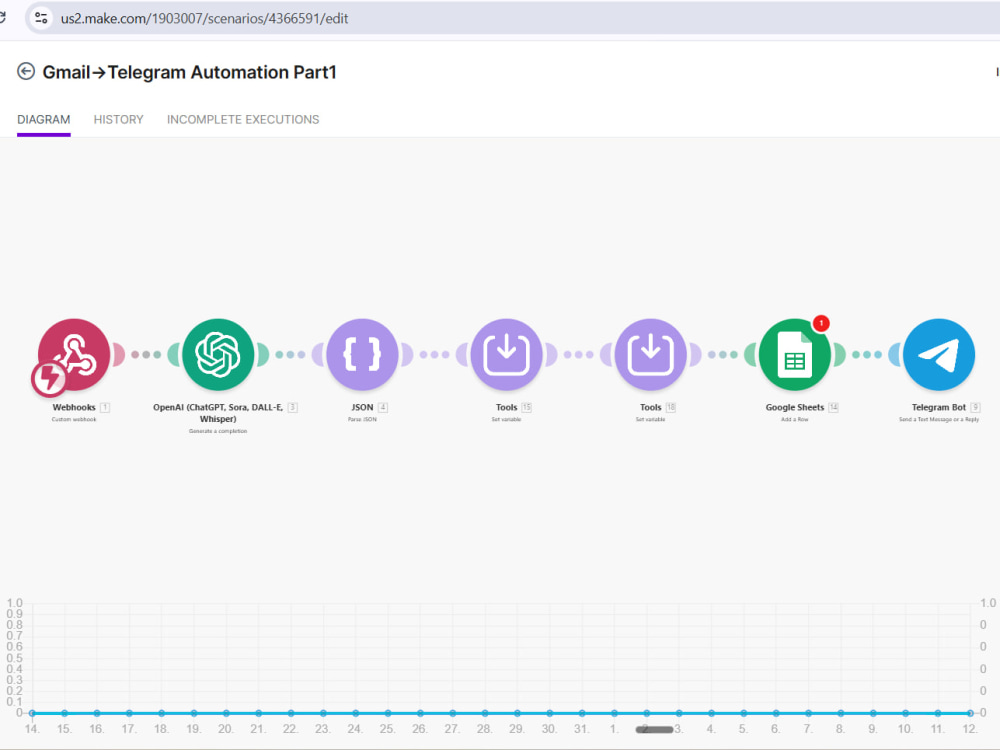Image resolution: width=1000 pixels, height=750 pixels.
Task: Open site information icon in address bar
Action: 41,18
